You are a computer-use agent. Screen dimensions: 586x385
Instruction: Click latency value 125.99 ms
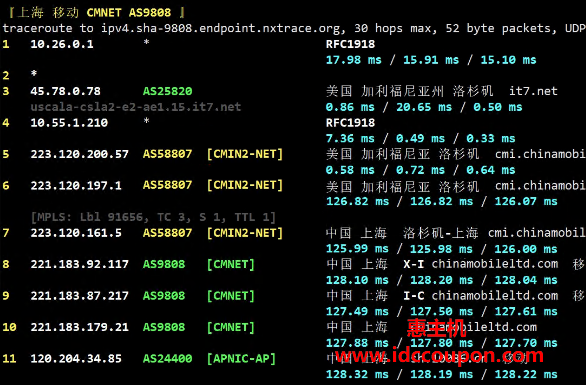(x=357, y=249)
